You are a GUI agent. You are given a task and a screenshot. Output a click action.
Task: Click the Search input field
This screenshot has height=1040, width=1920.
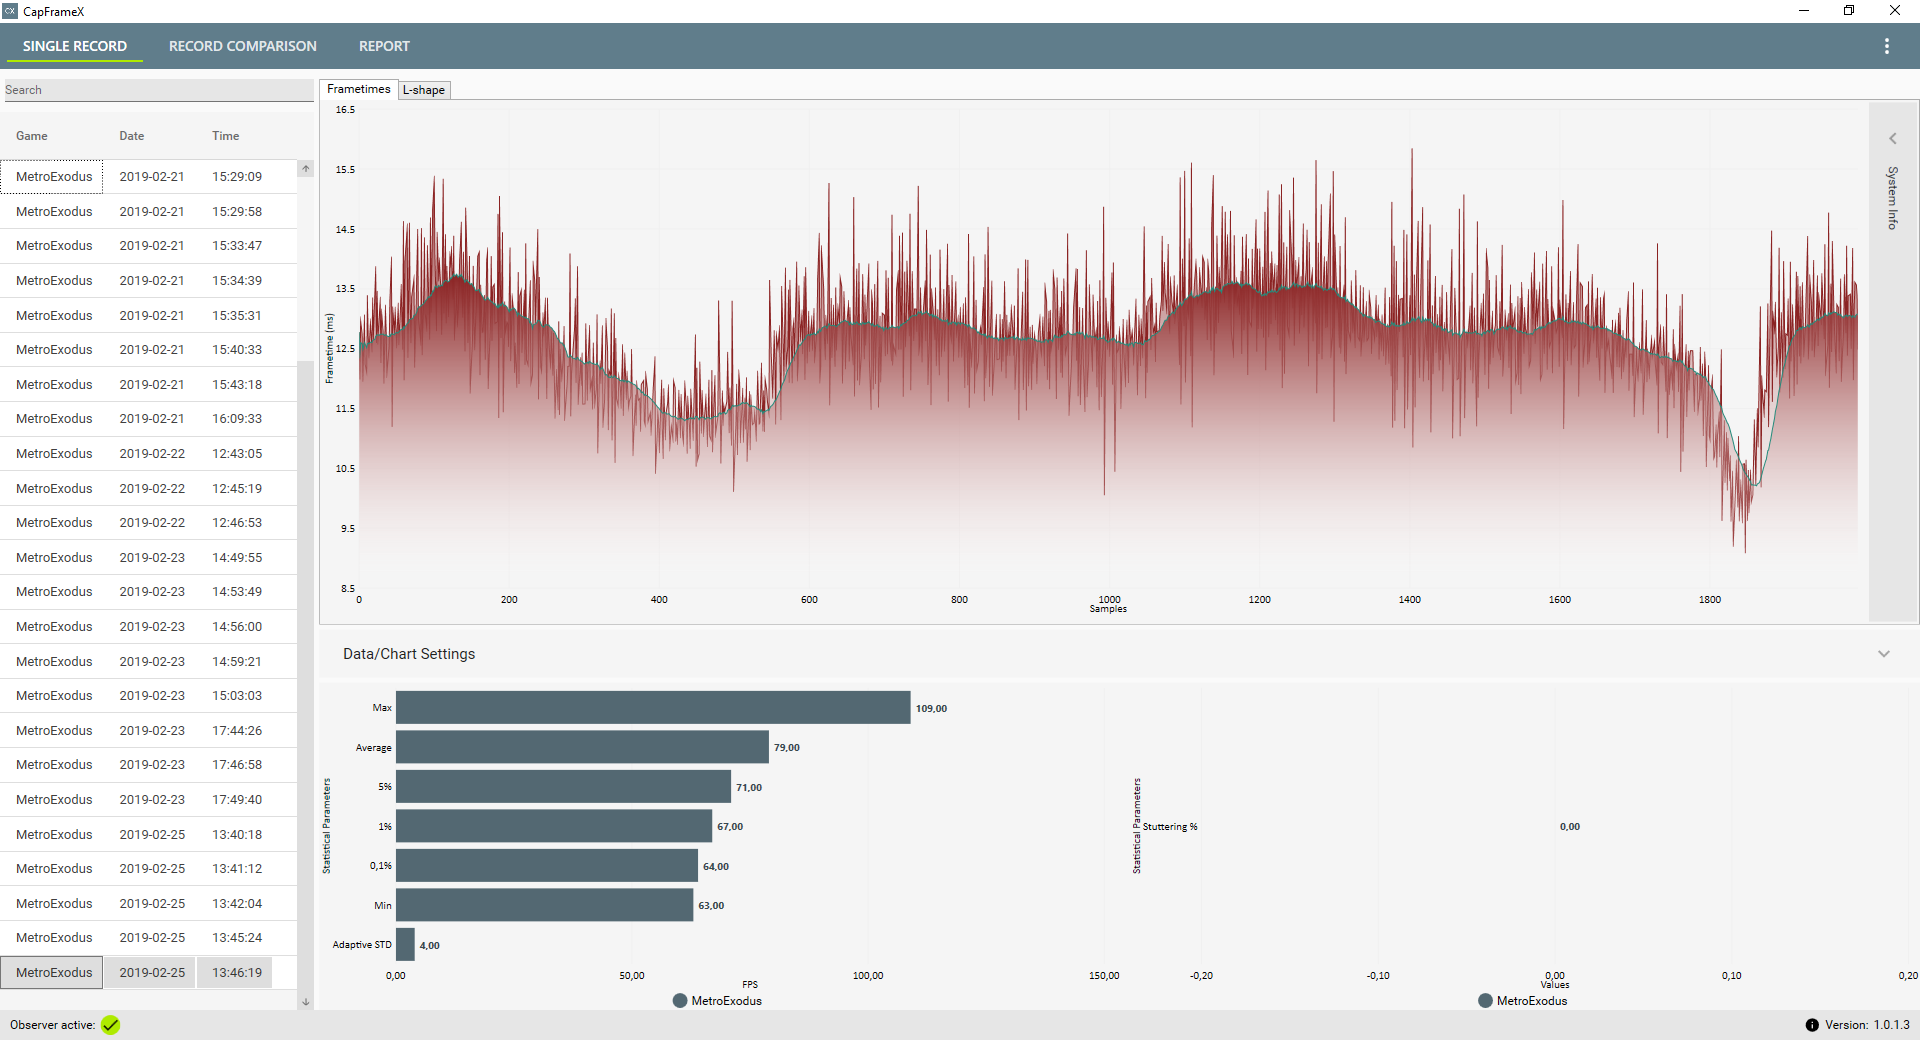click(x=157, y=90)
